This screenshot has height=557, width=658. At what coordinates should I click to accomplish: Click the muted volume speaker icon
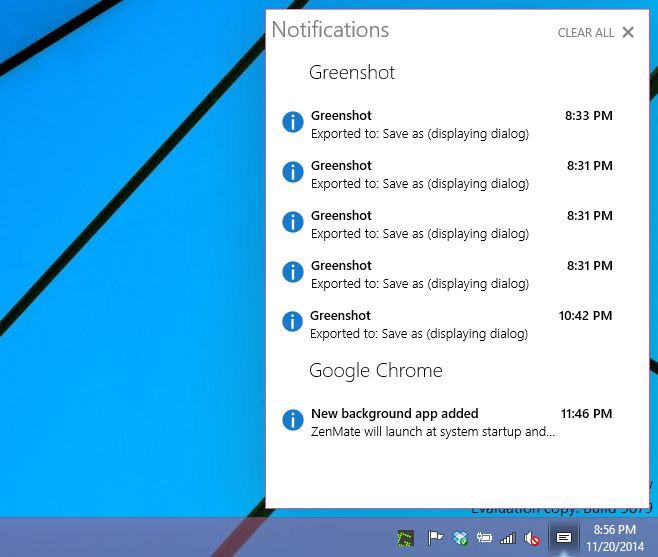pyautogui.click(x=532, y=538)
